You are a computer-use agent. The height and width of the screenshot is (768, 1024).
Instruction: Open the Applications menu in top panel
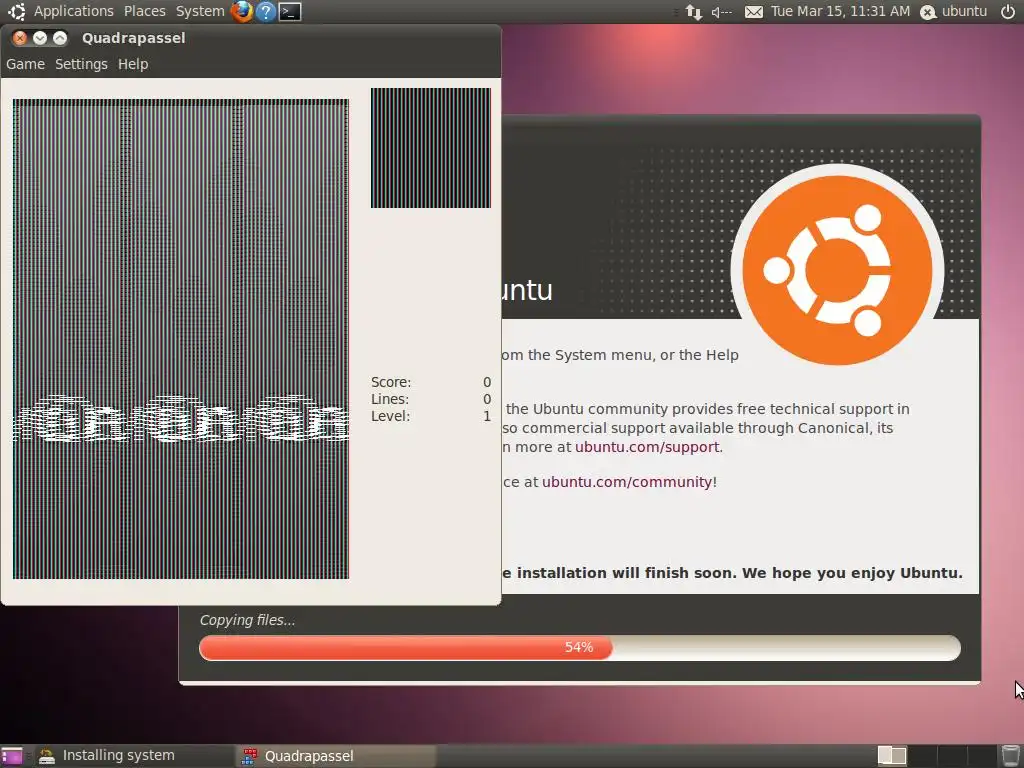(x=74, y=11)
